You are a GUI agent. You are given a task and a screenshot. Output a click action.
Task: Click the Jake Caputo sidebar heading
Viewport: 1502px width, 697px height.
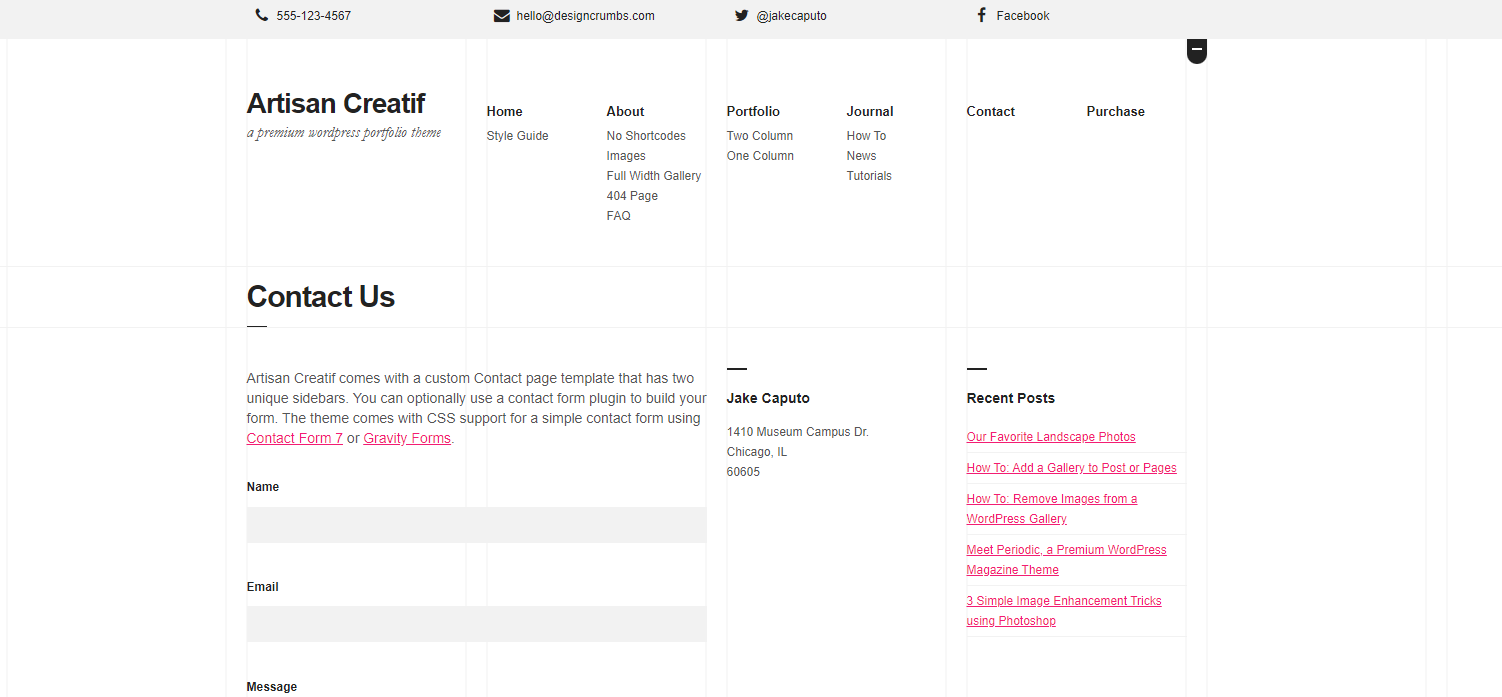click(x=768, y=398)
